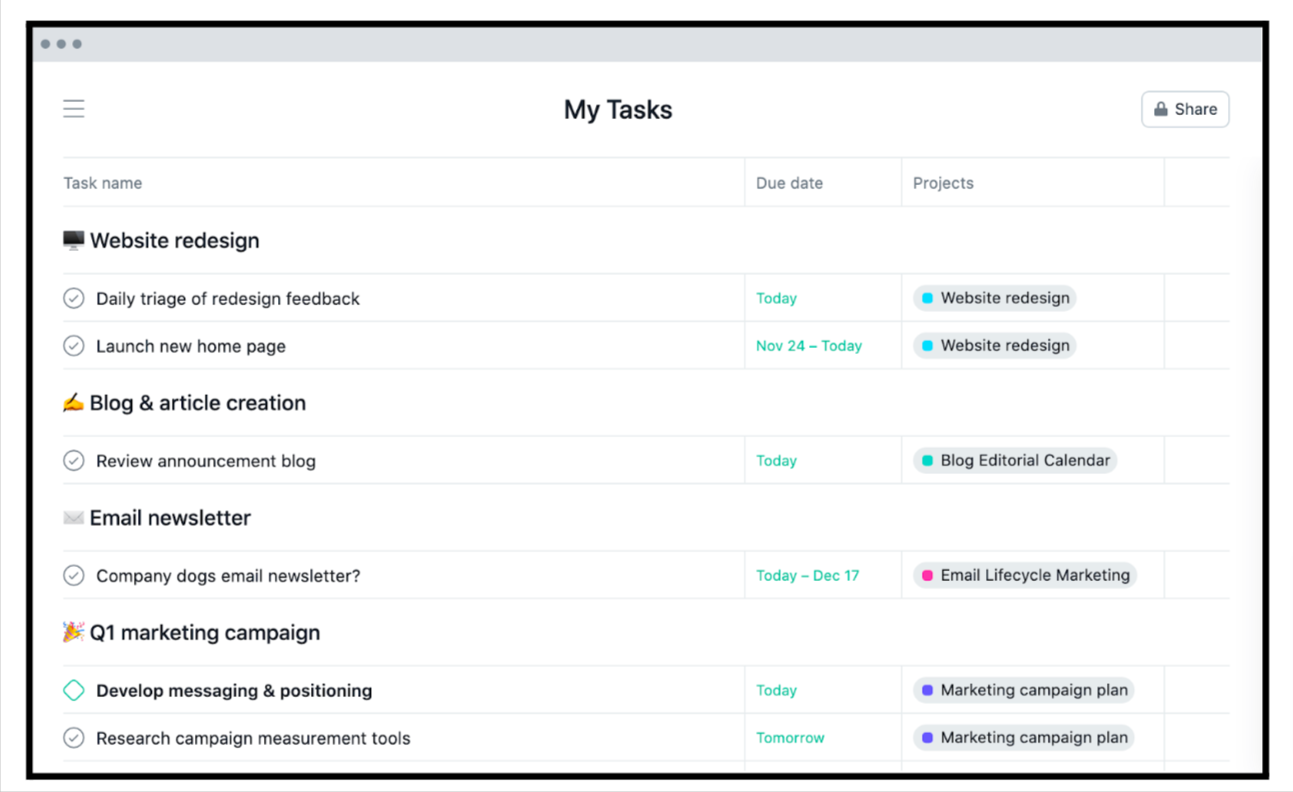Screen dimensions: 1293x792
Task: Collapse the Q1 marketing campaign section
Action: click(x=205, y=632)
